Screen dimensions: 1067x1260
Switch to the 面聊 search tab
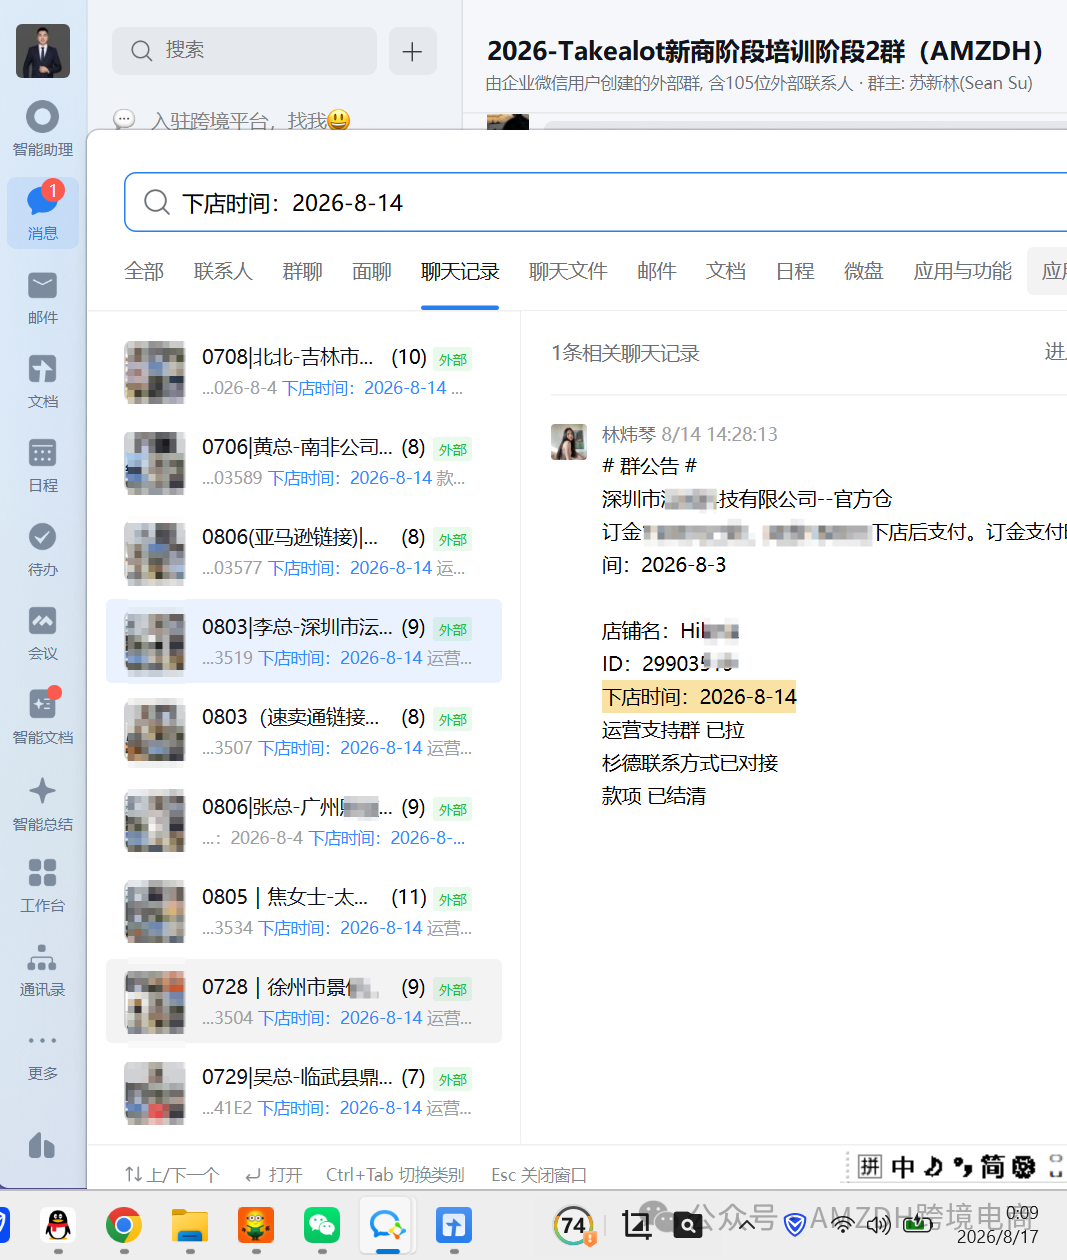371,271
